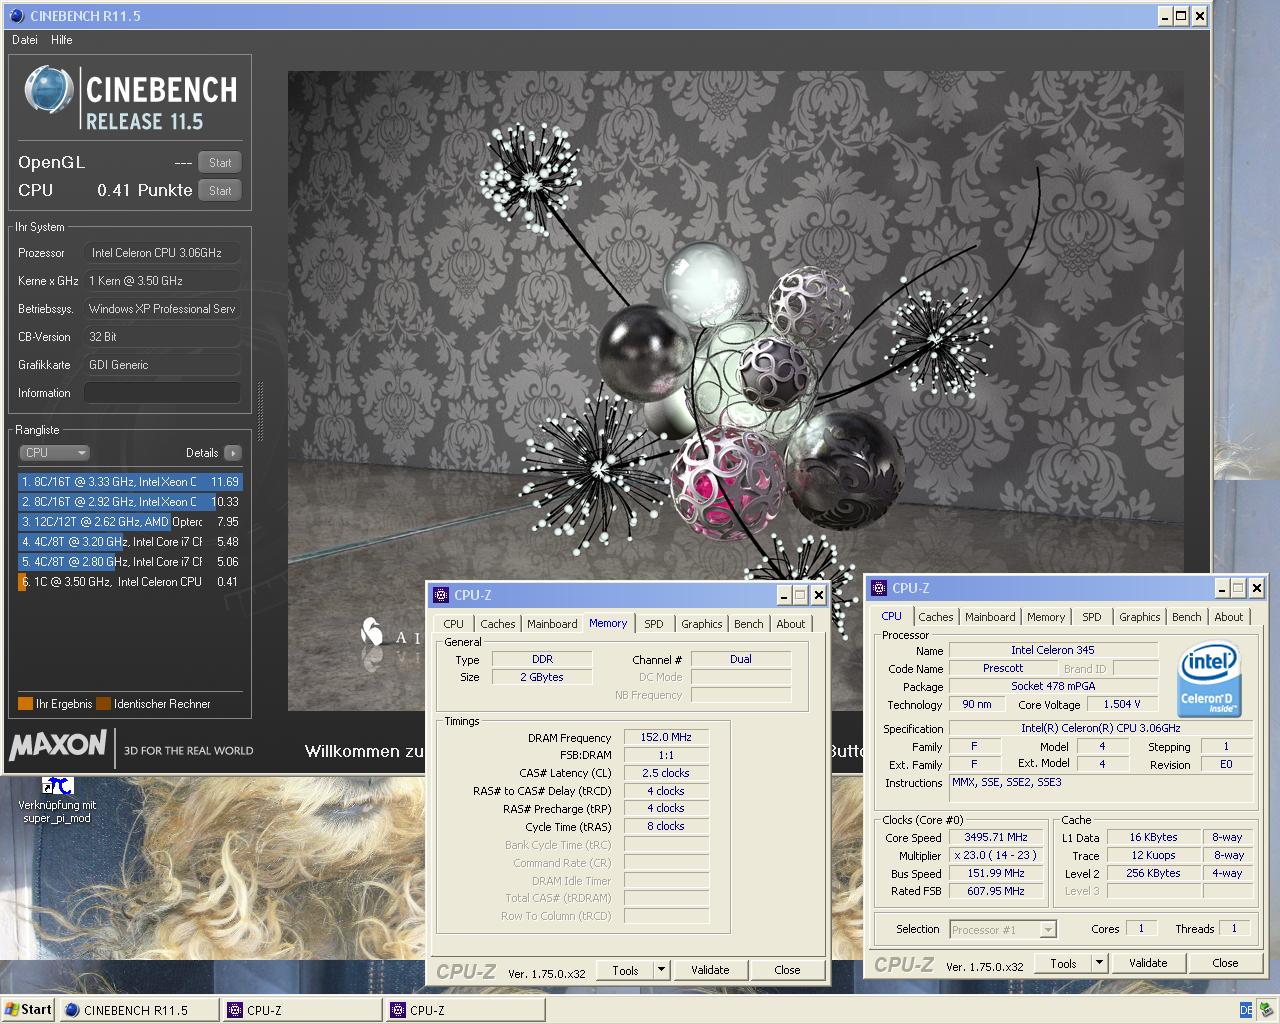Click CPU-Z CPU window title icon
The height and width of the screenshot is (1024, 1280).
pos(879,588)
